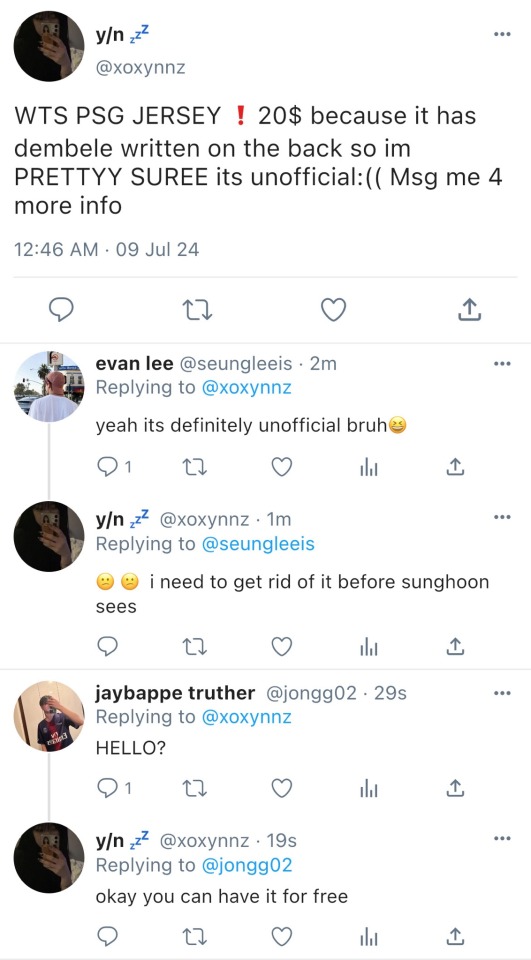Image resolution: width=531 pixels, height=960 pixels.
Task: Like jaybappe truther's 'HELLO?' reply
Action: click(282, 789)
